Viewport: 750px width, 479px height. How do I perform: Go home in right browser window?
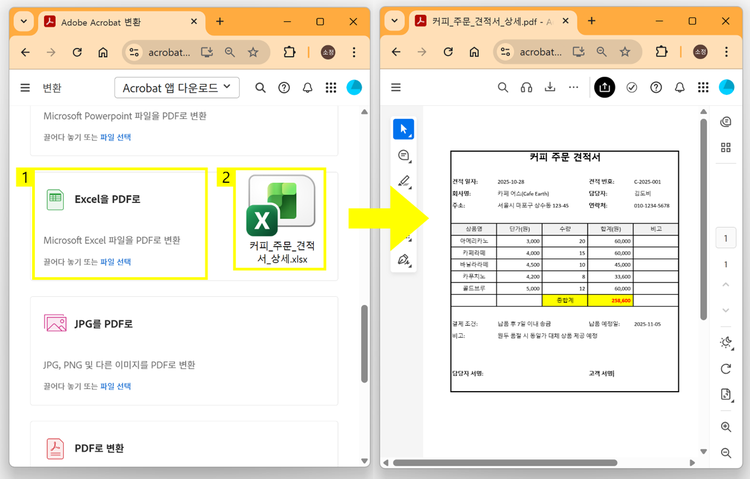[474, 52]
